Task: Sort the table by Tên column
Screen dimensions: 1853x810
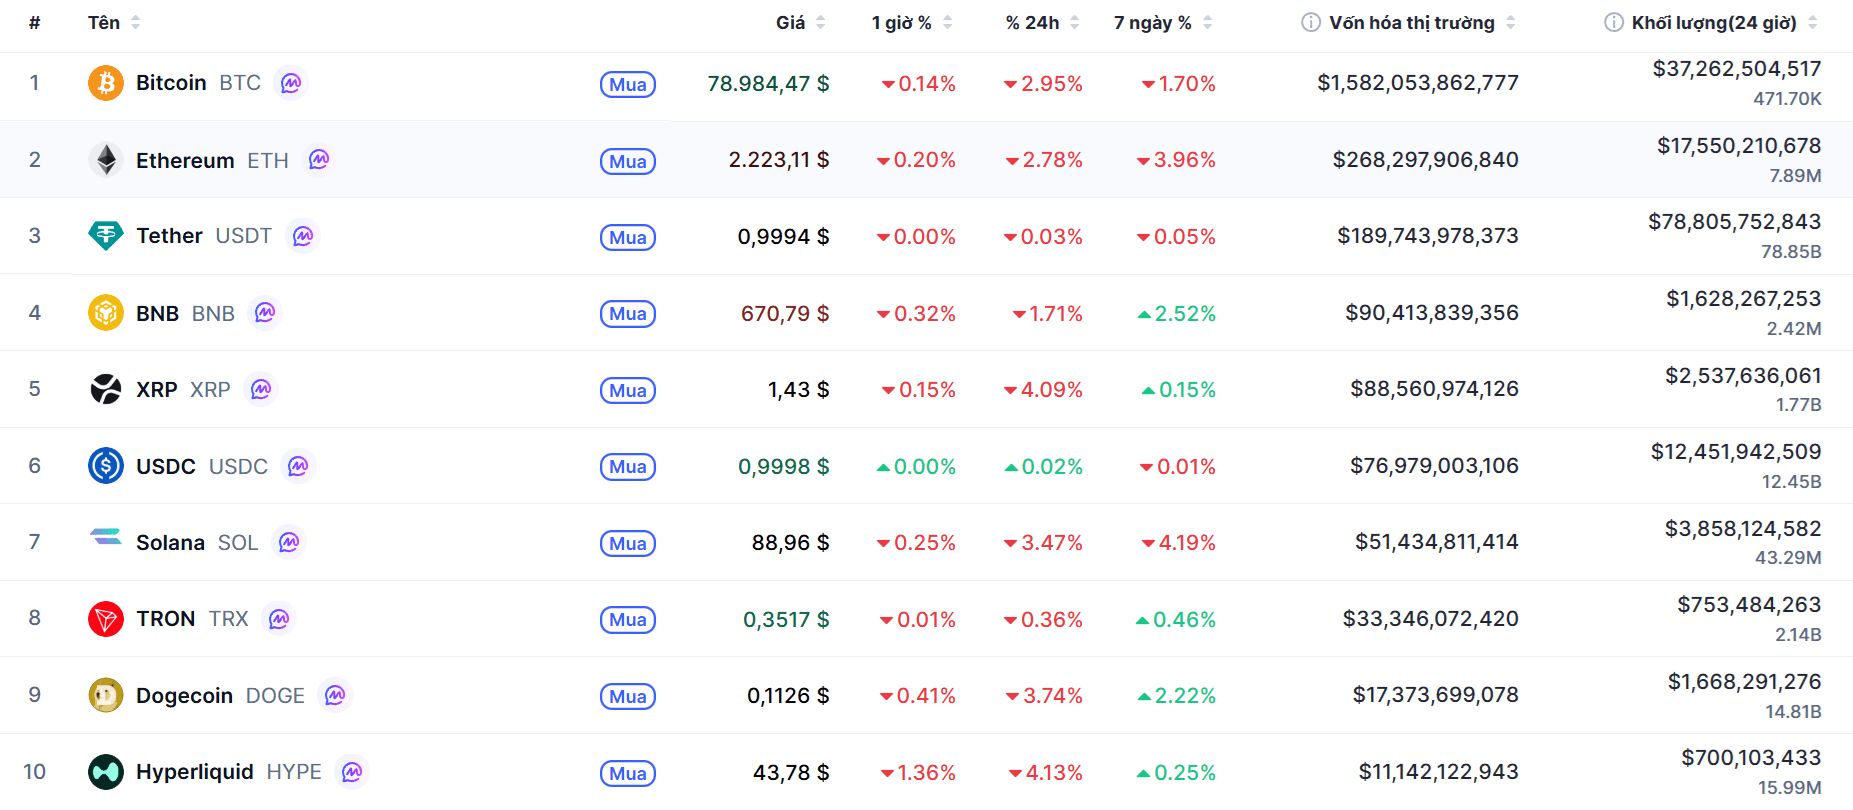Action: pyautogui.click(x=114, y=22)
